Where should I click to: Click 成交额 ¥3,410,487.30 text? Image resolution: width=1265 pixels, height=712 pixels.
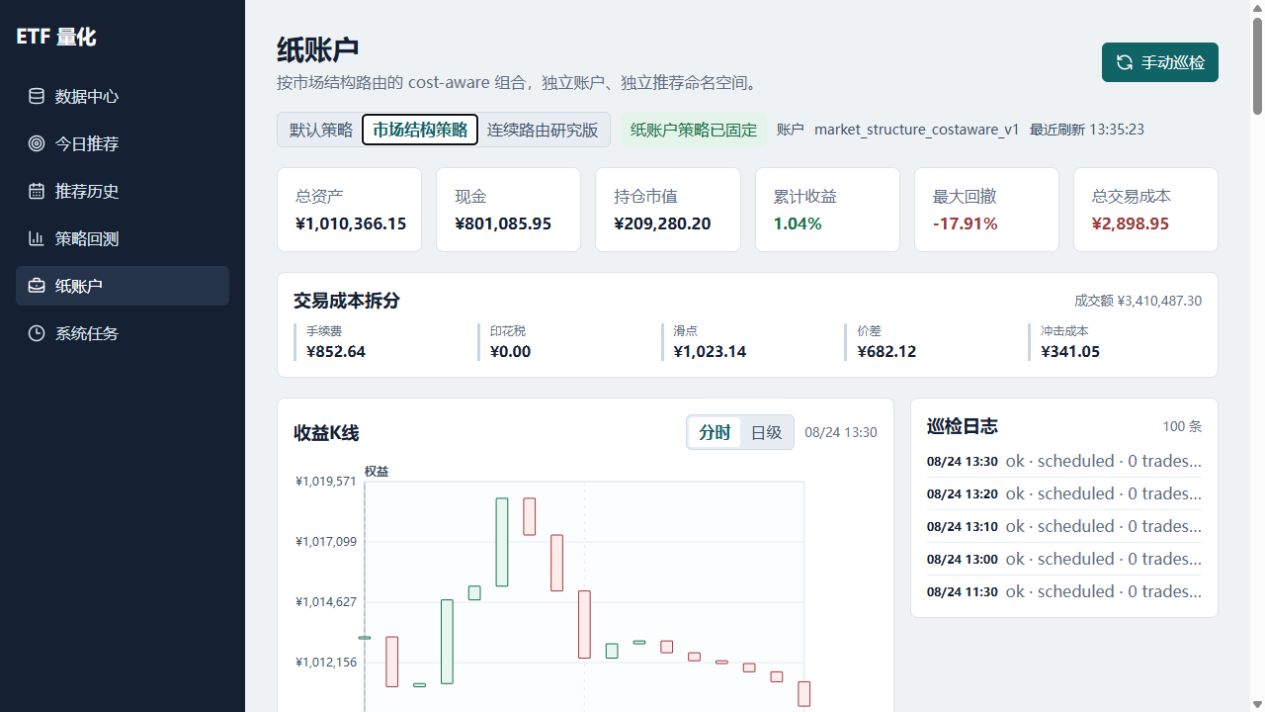[x=1138, y=301]
